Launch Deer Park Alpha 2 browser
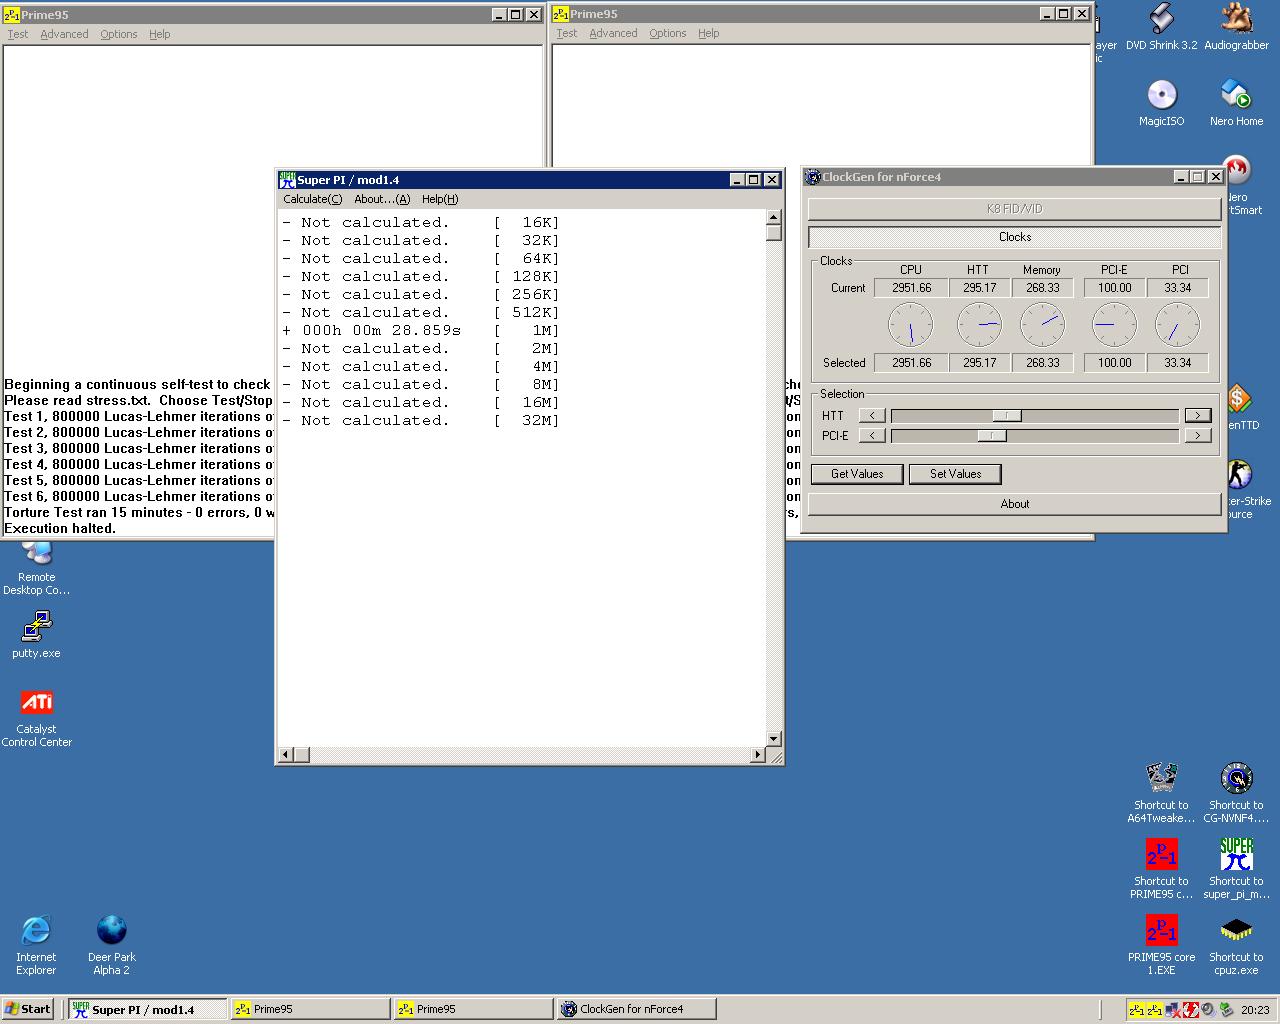The height and width of the screenshot is (1024, 1280). (111, 931)
